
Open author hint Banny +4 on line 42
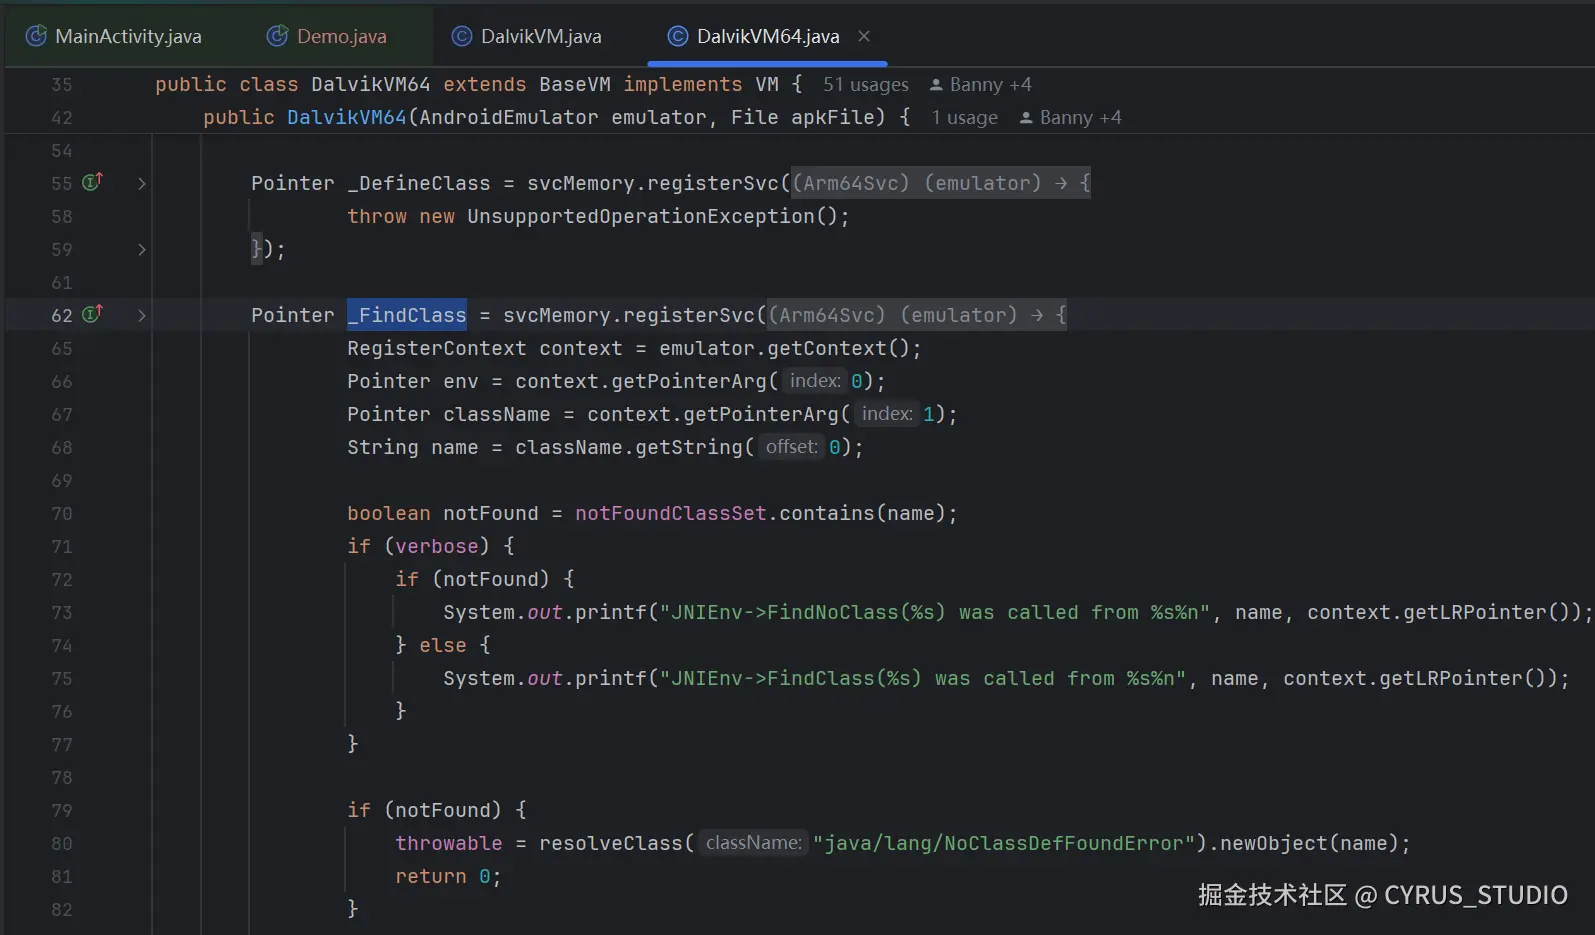[1070, 118]
